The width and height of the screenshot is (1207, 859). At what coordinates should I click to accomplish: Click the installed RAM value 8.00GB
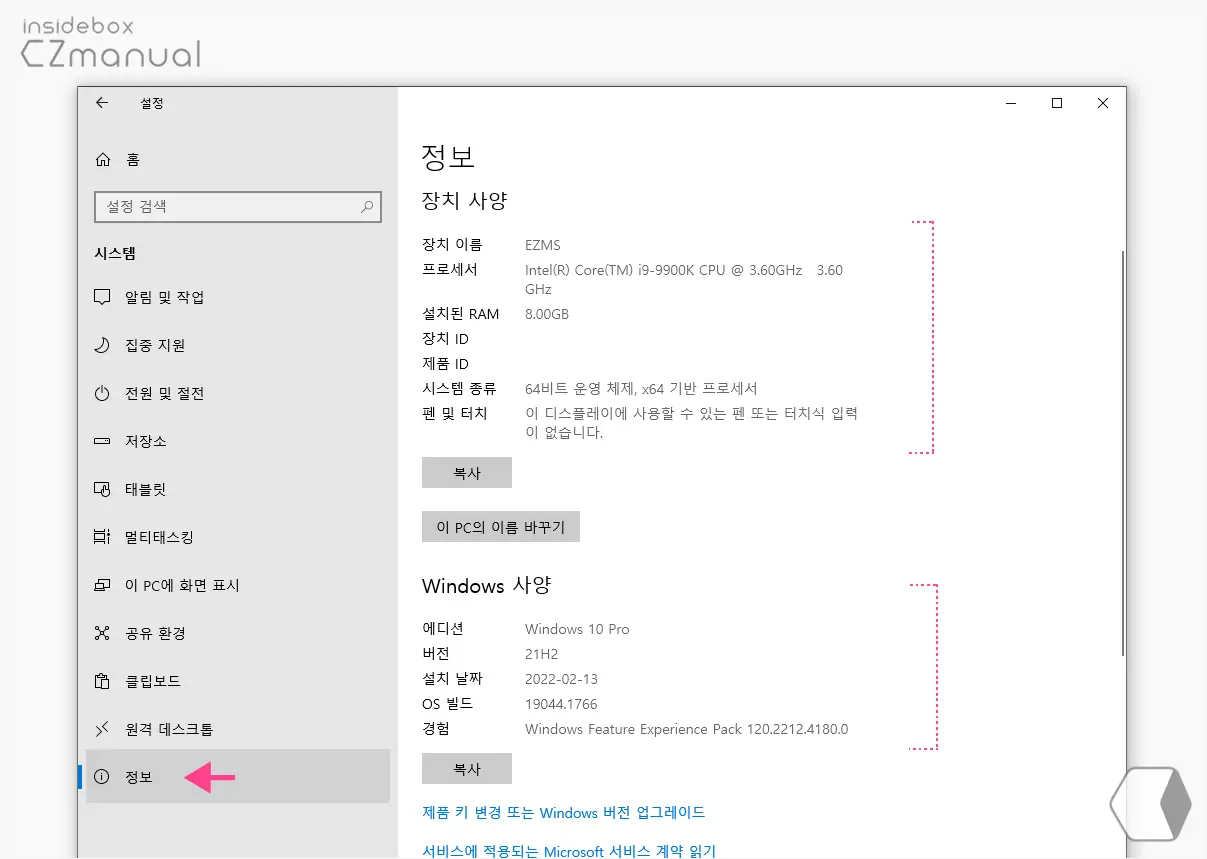(547, 314)
